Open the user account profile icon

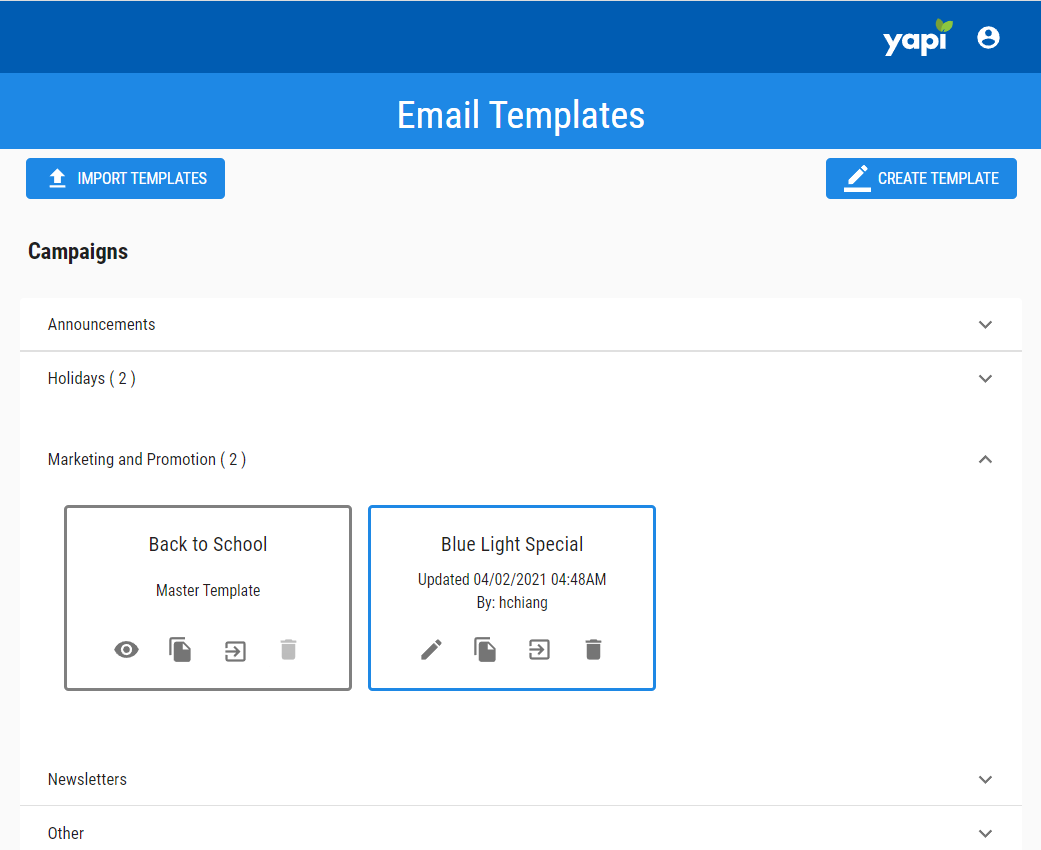(x=988, y=37)
